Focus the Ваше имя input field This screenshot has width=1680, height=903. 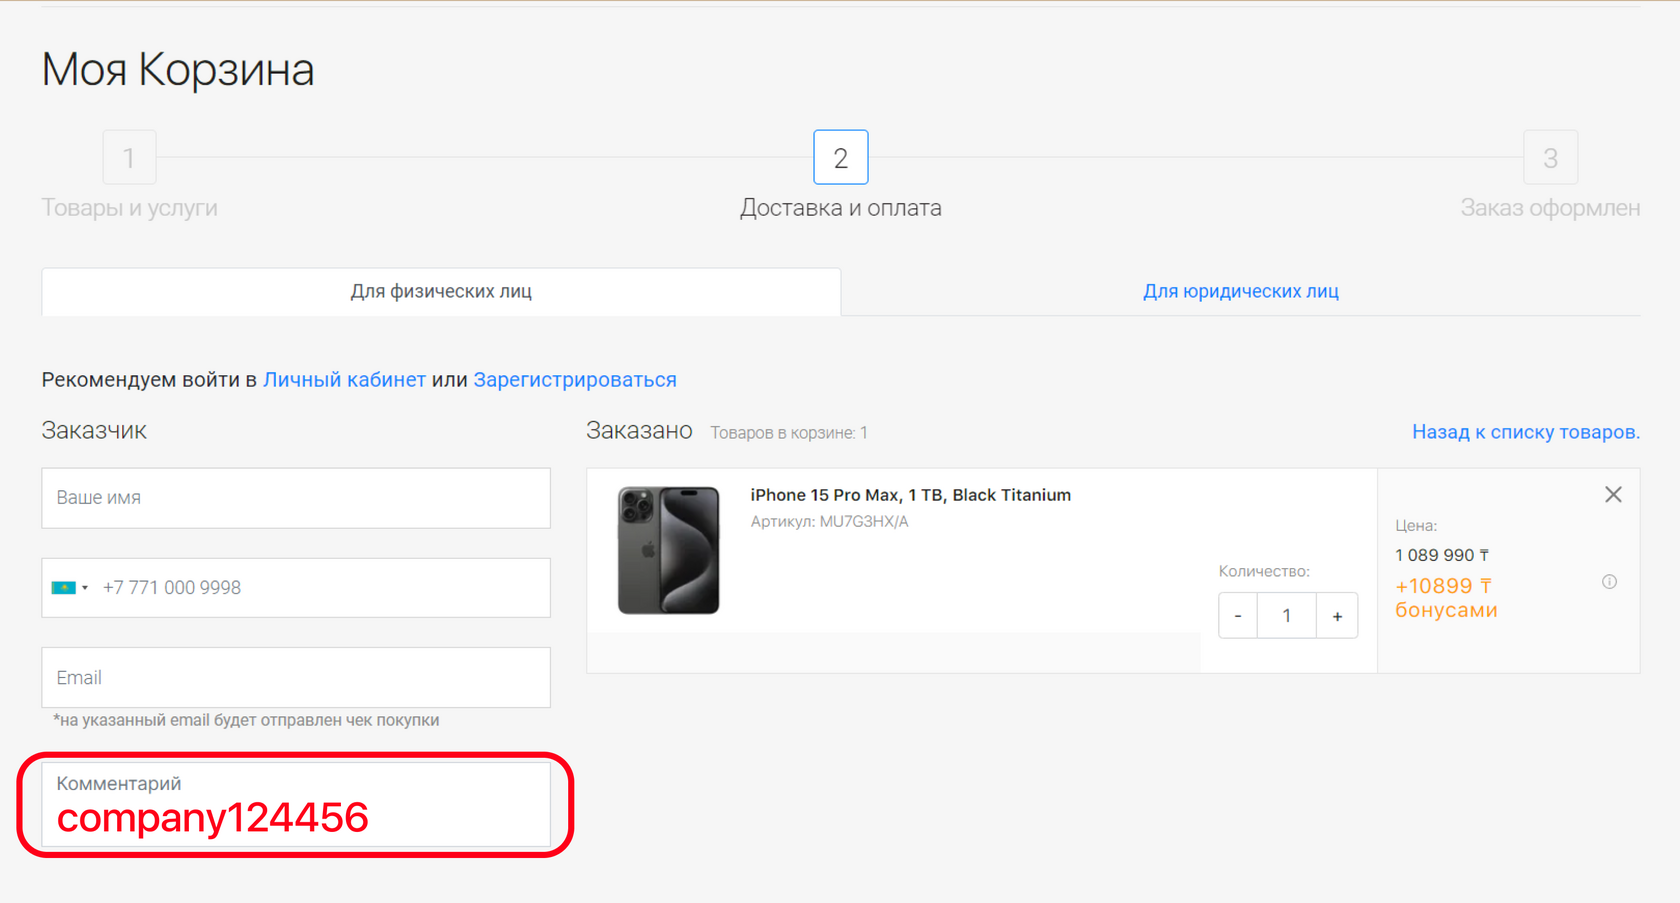click(296, 498)
